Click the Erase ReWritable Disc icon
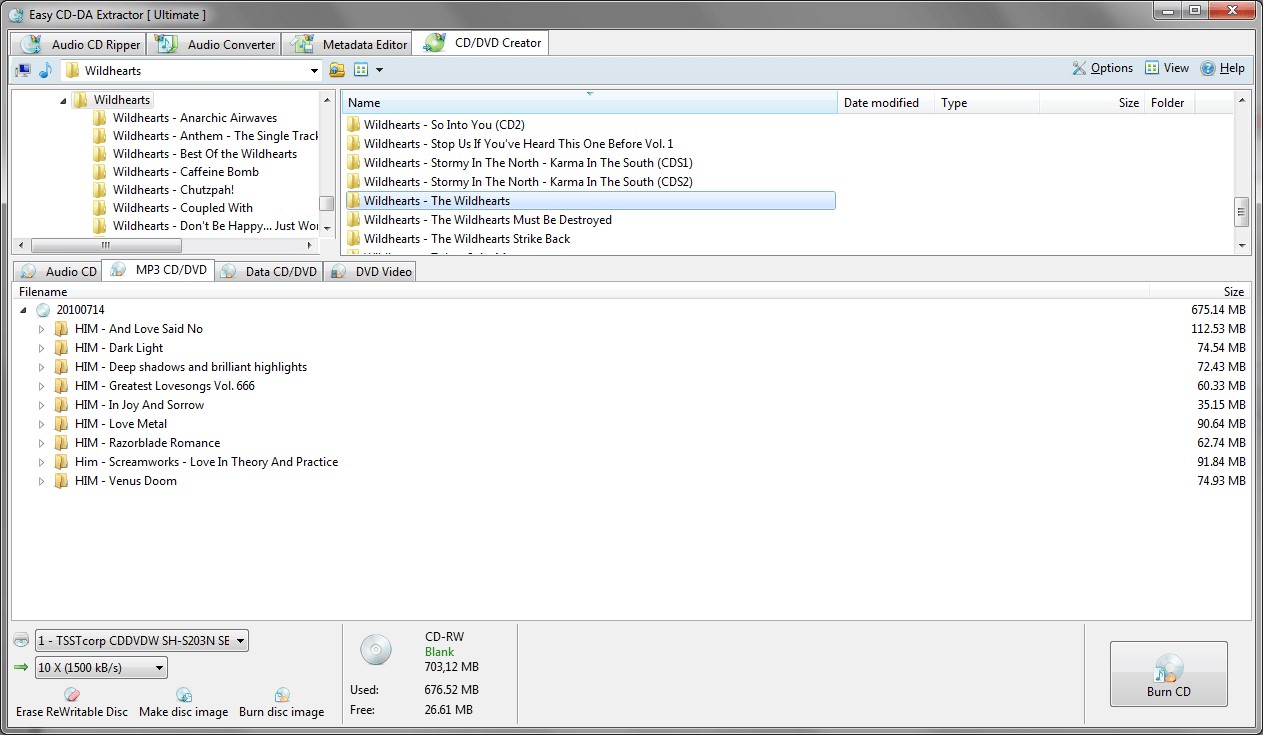The image size is (1263, 735). 71,695
